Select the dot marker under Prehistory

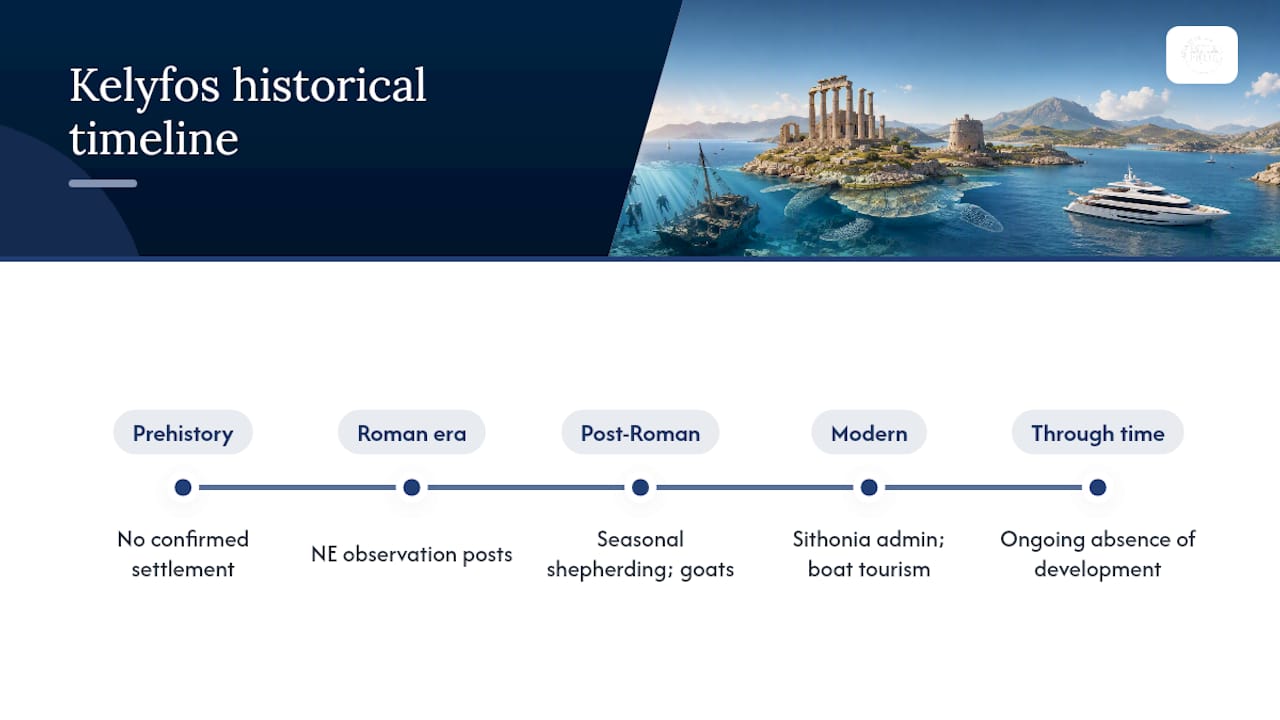(183, 488)
